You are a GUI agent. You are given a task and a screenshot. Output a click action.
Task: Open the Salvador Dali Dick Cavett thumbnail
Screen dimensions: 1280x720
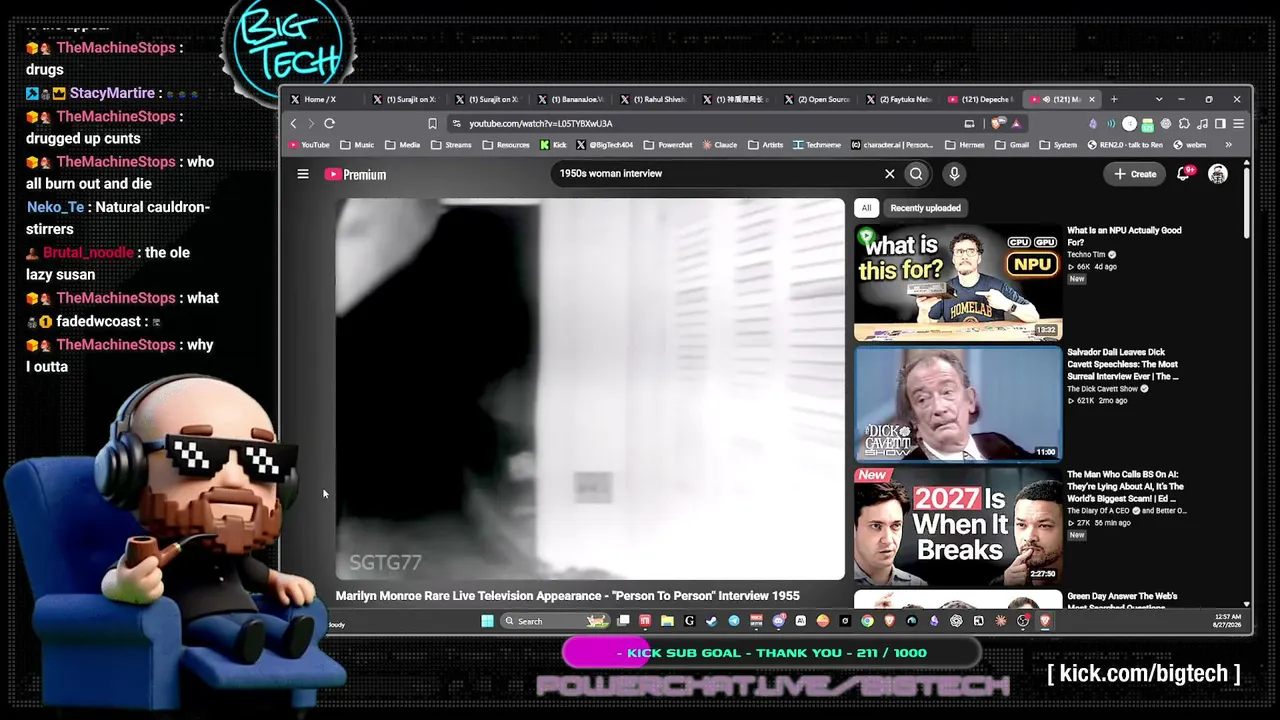[958, 404]
